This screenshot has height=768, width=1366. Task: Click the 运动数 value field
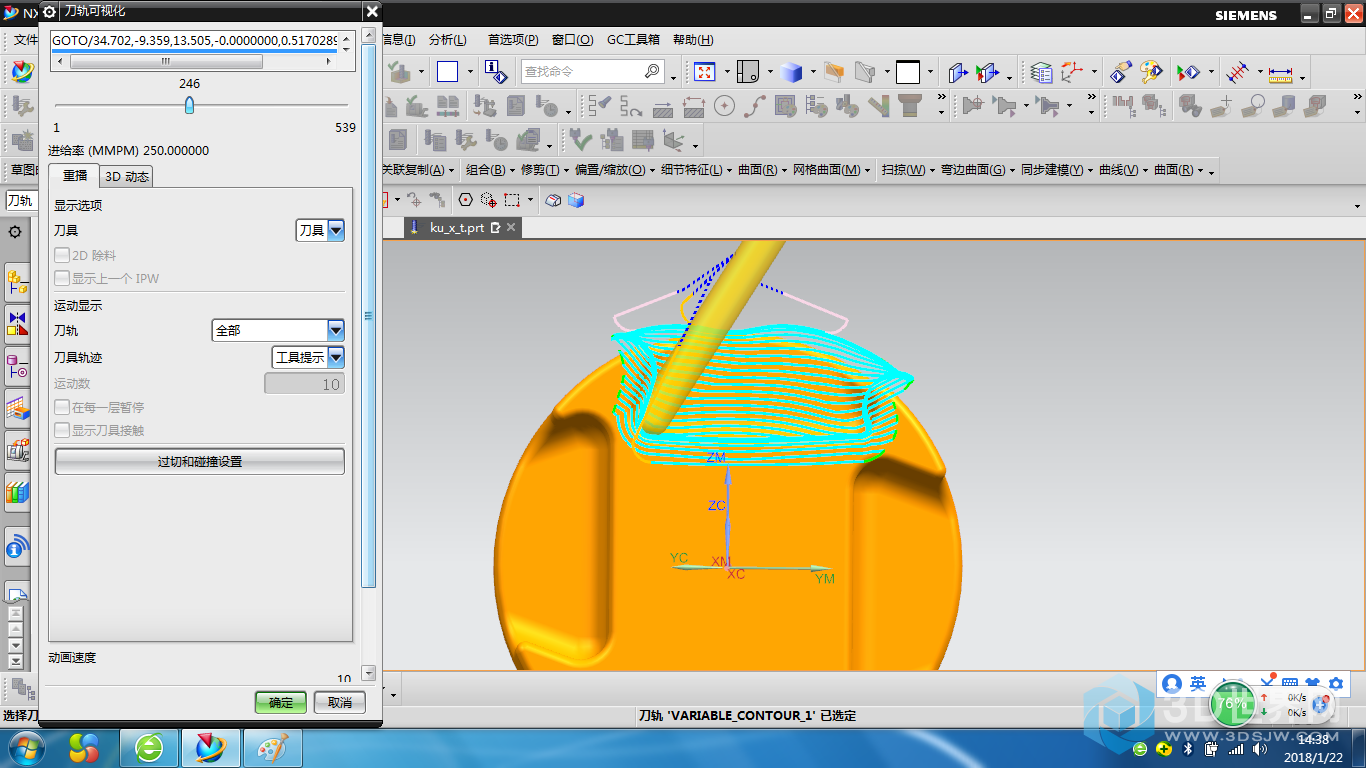(304, 384)
